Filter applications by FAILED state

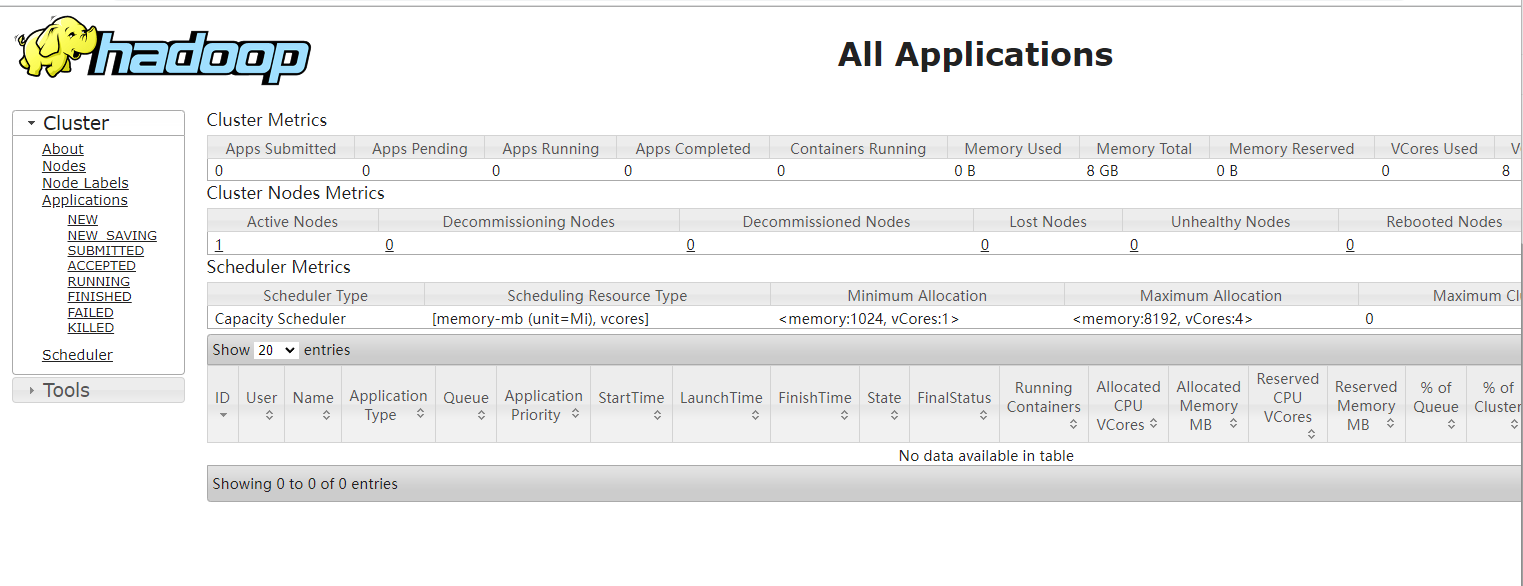tap(91, 313)
